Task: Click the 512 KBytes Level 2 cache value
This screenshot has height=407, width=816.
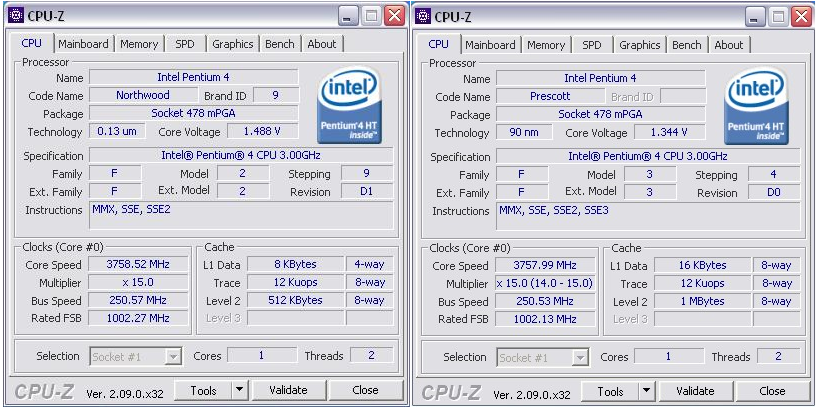Action: tap(295, 300)
